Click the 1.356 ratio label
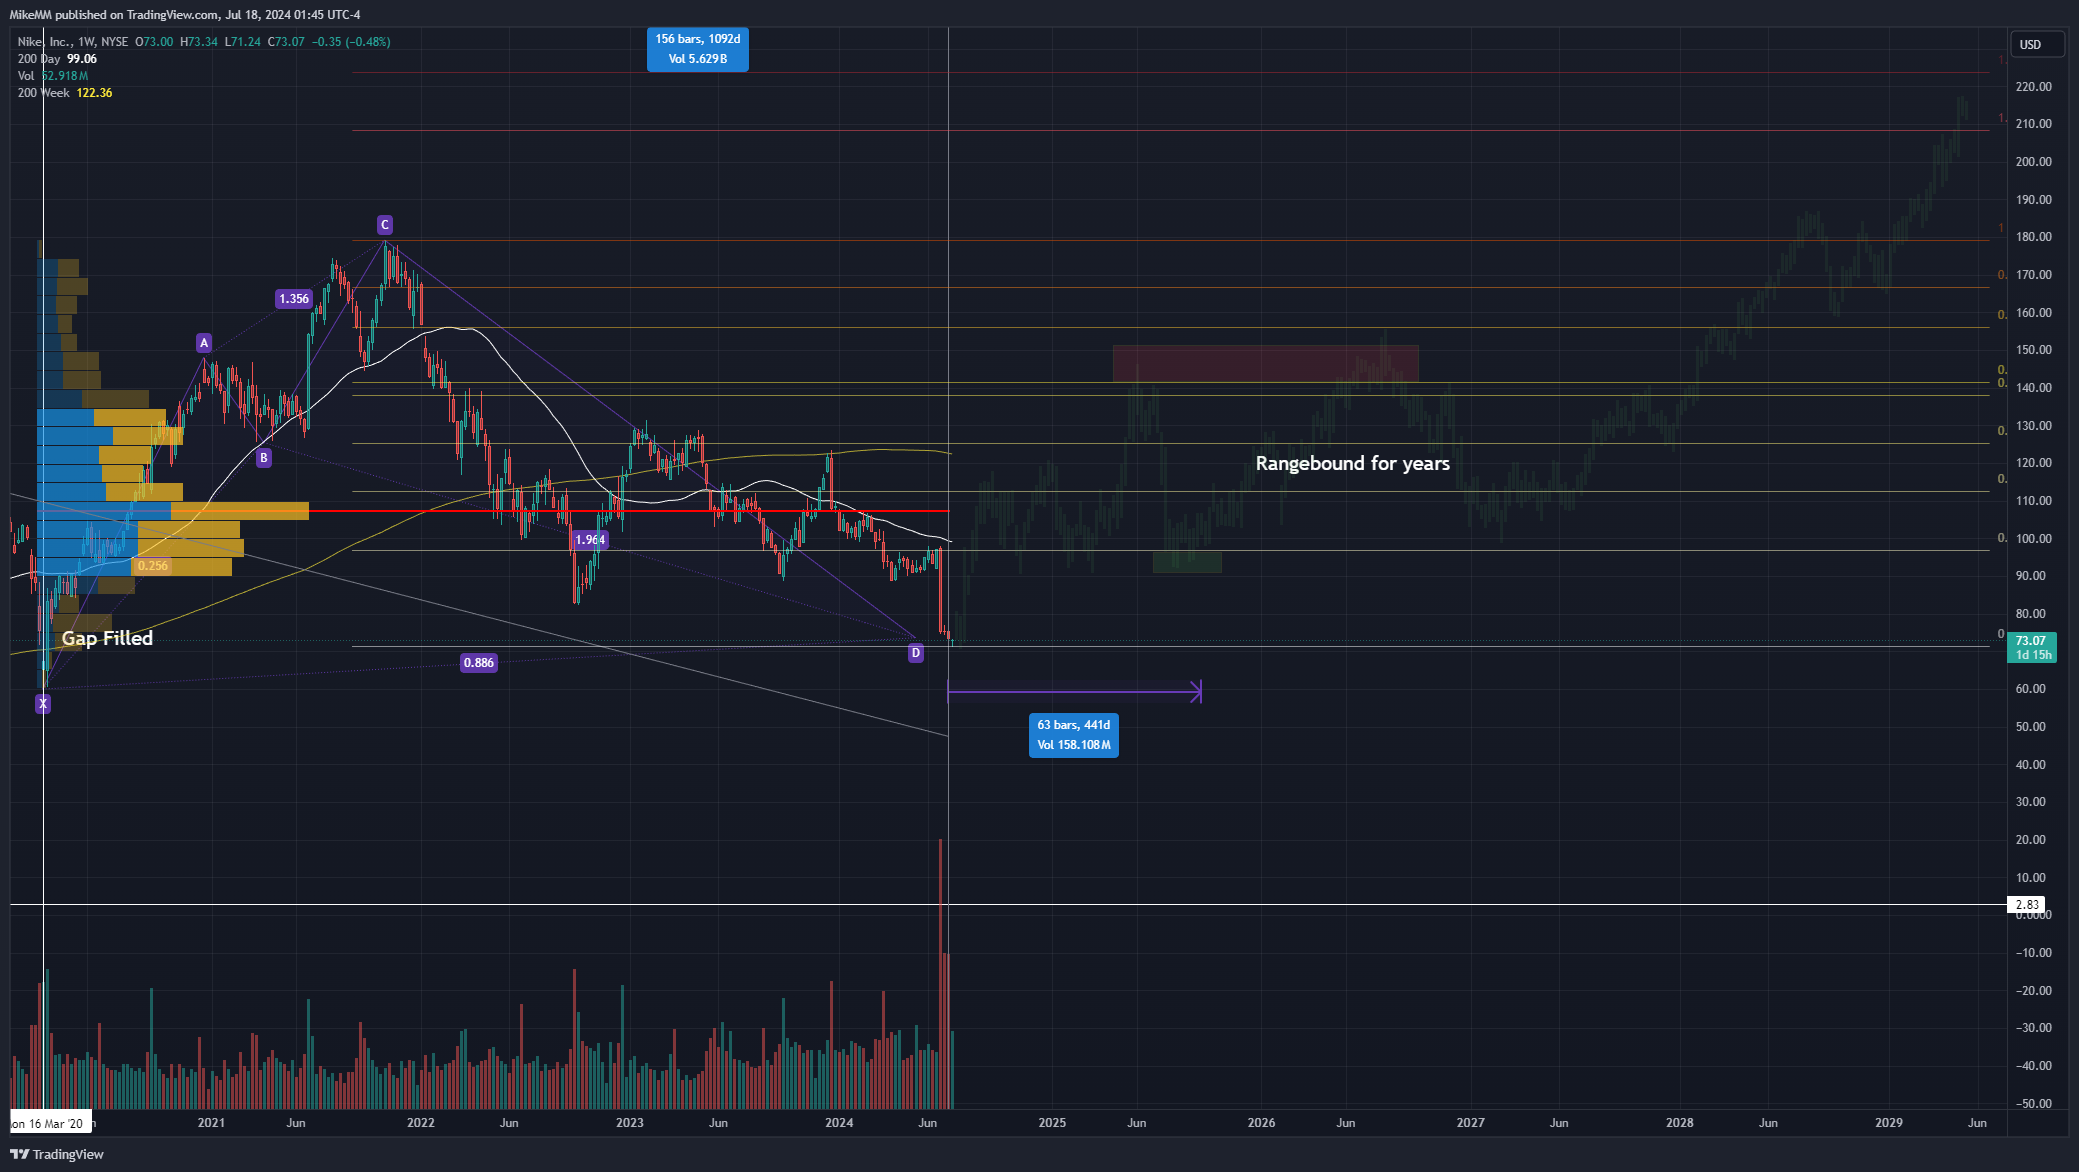The width and height of the screenshot is (2079, 1172). point(294,299)
